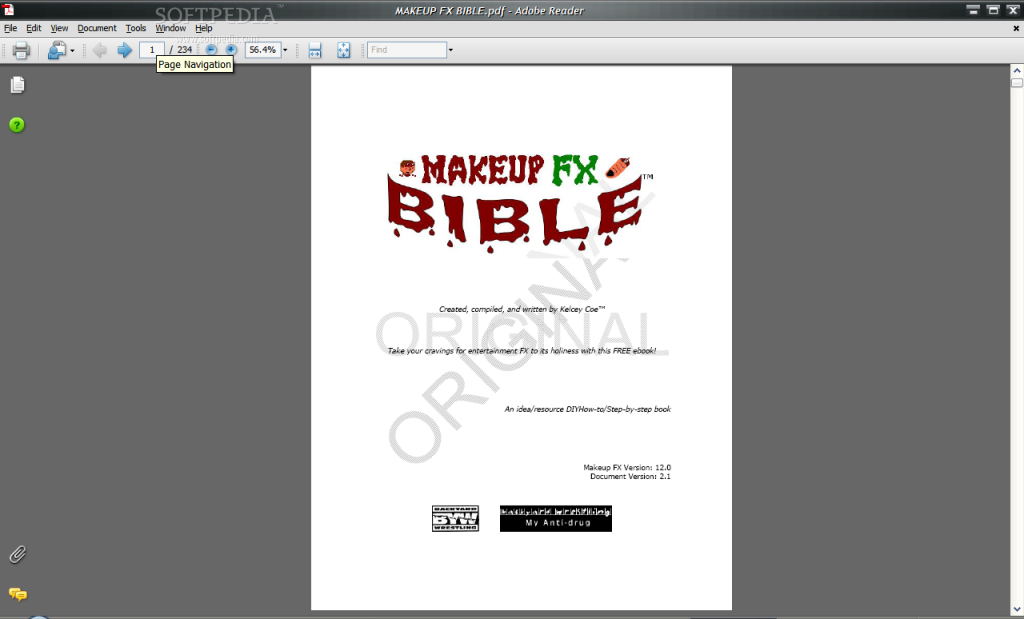This screenshot has height=619, width=1024.
Task: Click the 'An idea/resource DIYHow-to' line
Action: click(x=588, y=409)
